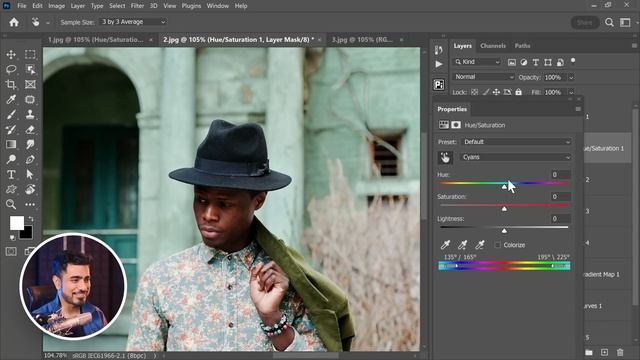Toggle Lock all for the layer
Screen dimensions: 640x360
pos(518,92)
